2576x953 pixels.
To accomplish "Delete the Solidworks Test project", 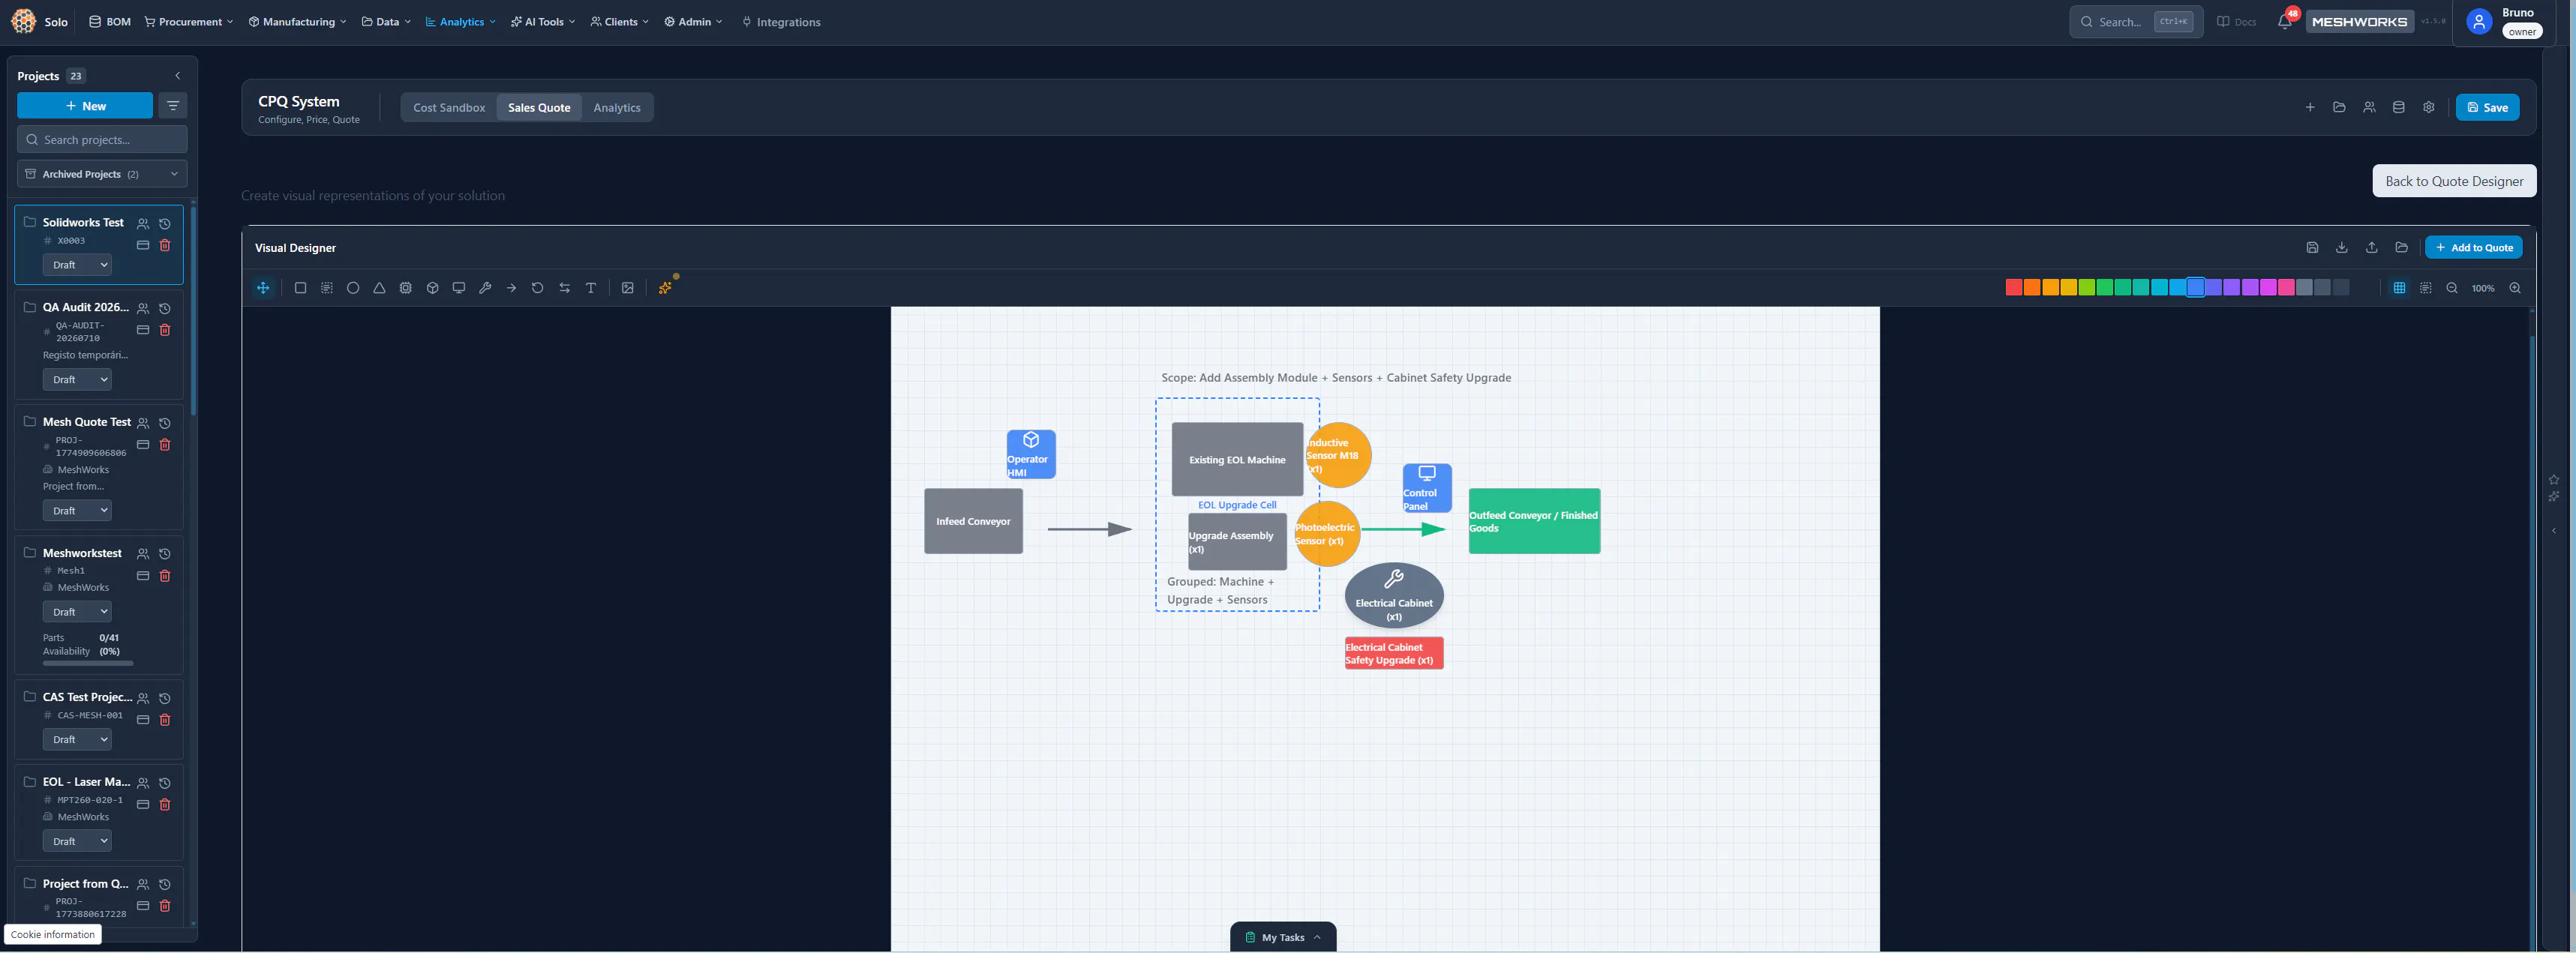I will (165, 245).
